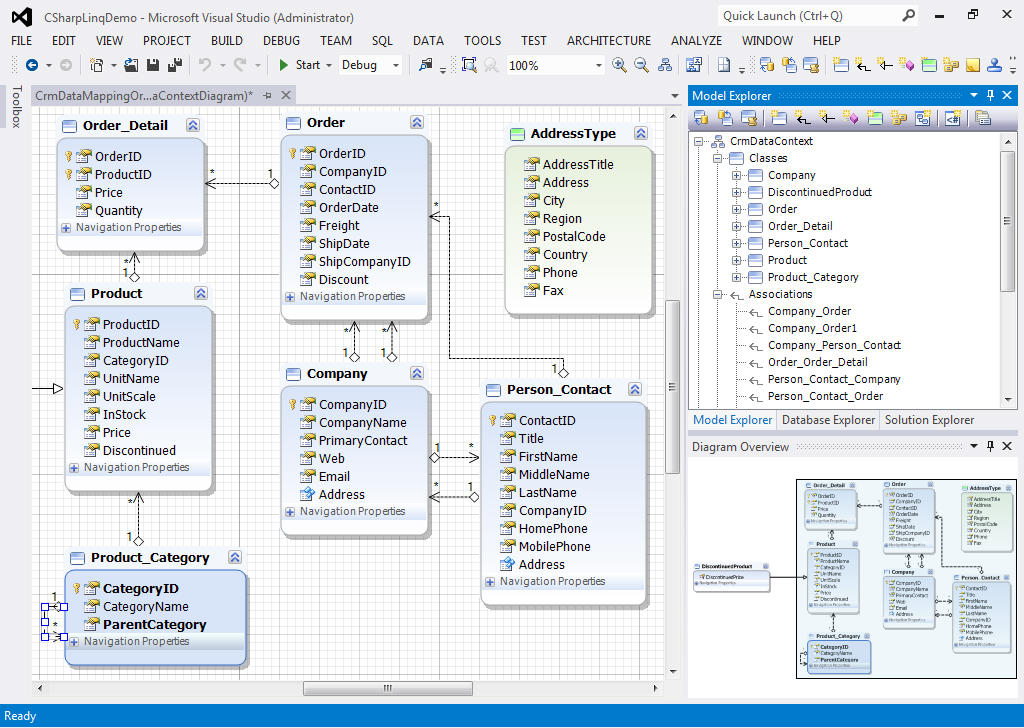Switch to the Database Explorer tab
This screenshot has height=728, width=1024.
[x=827, y=420]
